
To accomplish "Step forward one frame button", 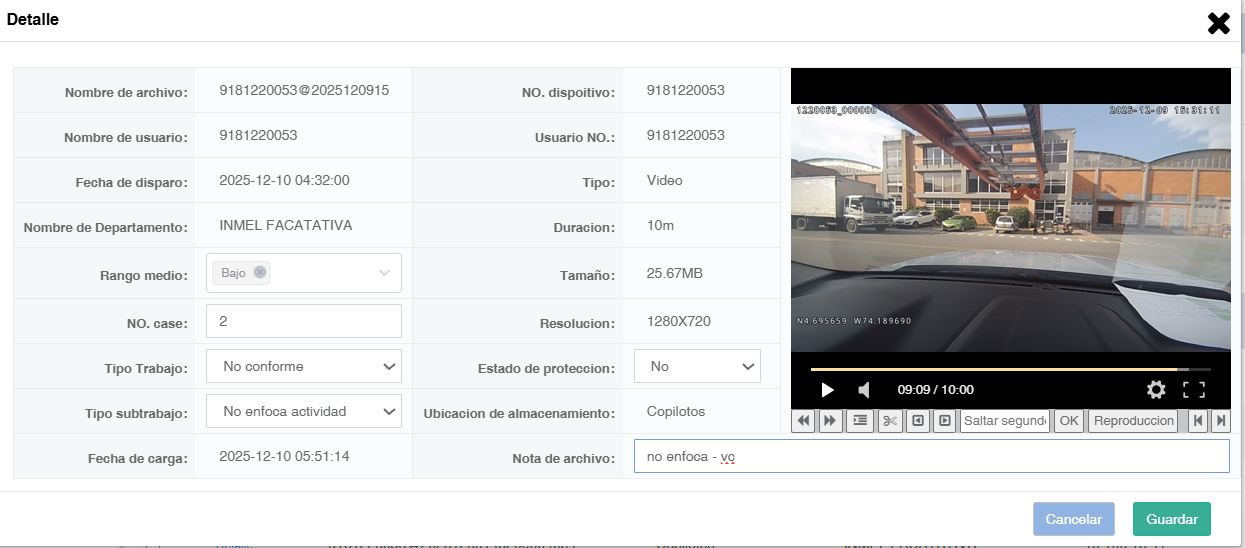I will (x=944, y=421).
